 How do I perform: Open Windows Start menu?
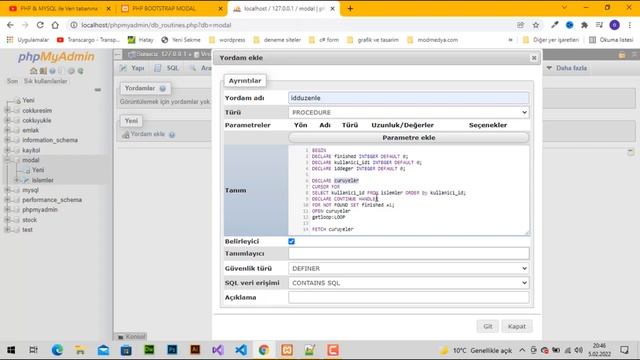[11, 350]
